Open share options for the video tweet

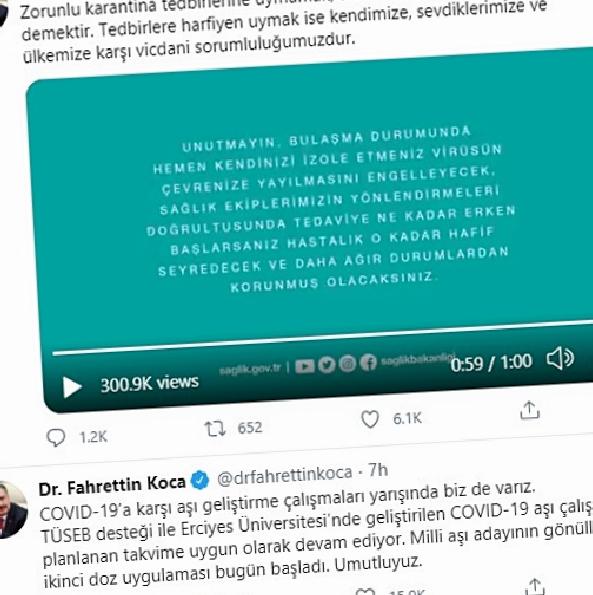click(530, 410)
